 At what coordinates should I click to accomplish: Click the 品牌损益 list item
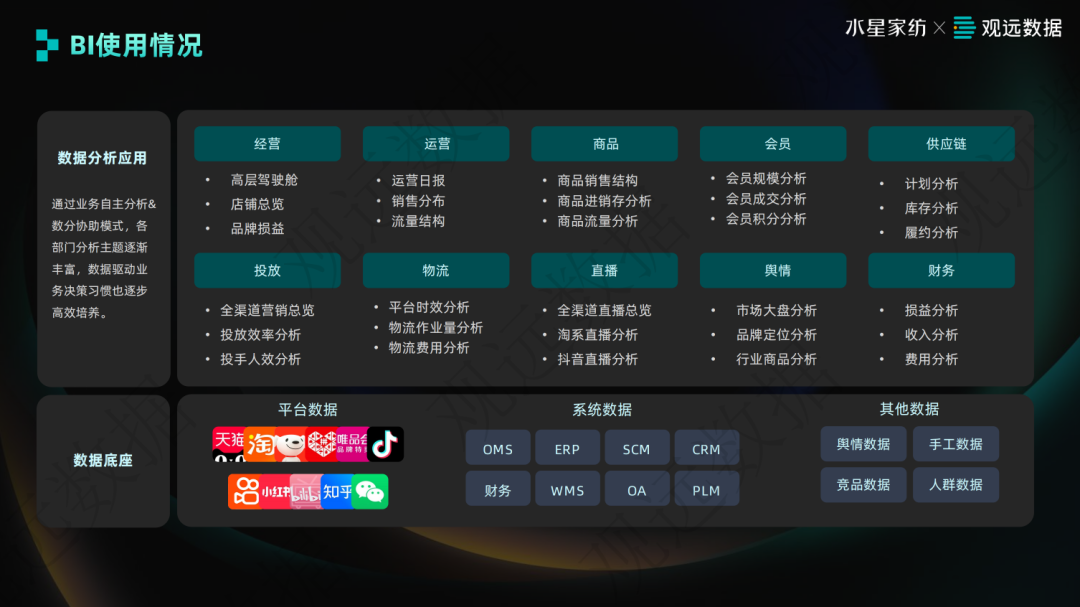point(257,228)
